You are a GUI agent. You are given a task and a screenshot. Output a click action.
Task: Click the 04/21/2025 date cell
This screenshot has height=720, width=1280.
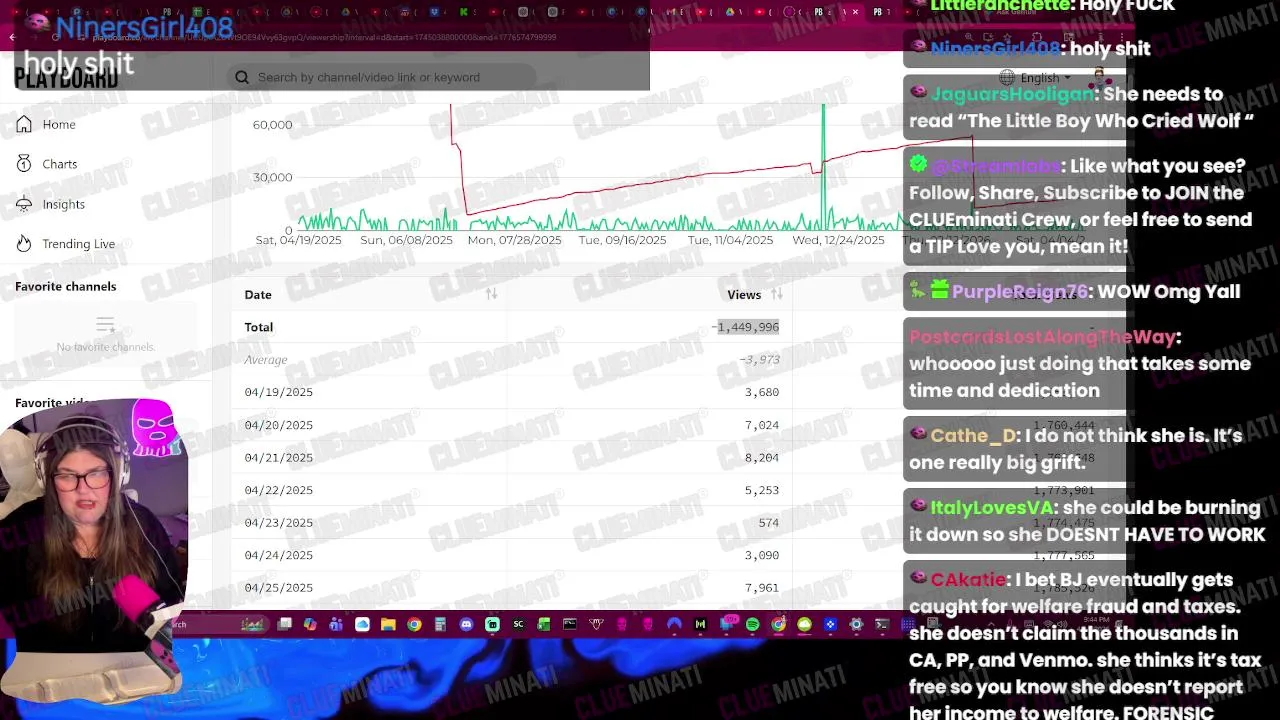tap(279, 457)
